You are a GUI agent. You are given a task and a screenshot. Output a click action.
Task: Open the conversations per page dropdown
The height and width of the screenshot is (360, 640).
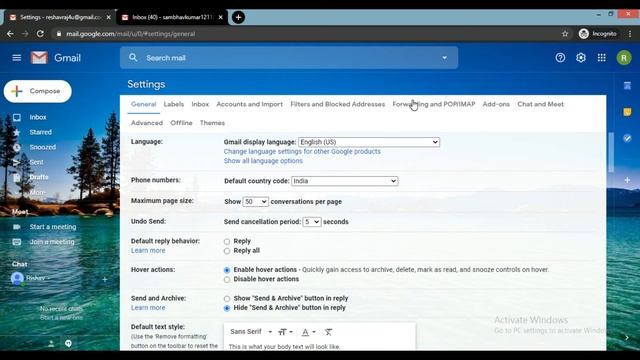click(256, 202)
